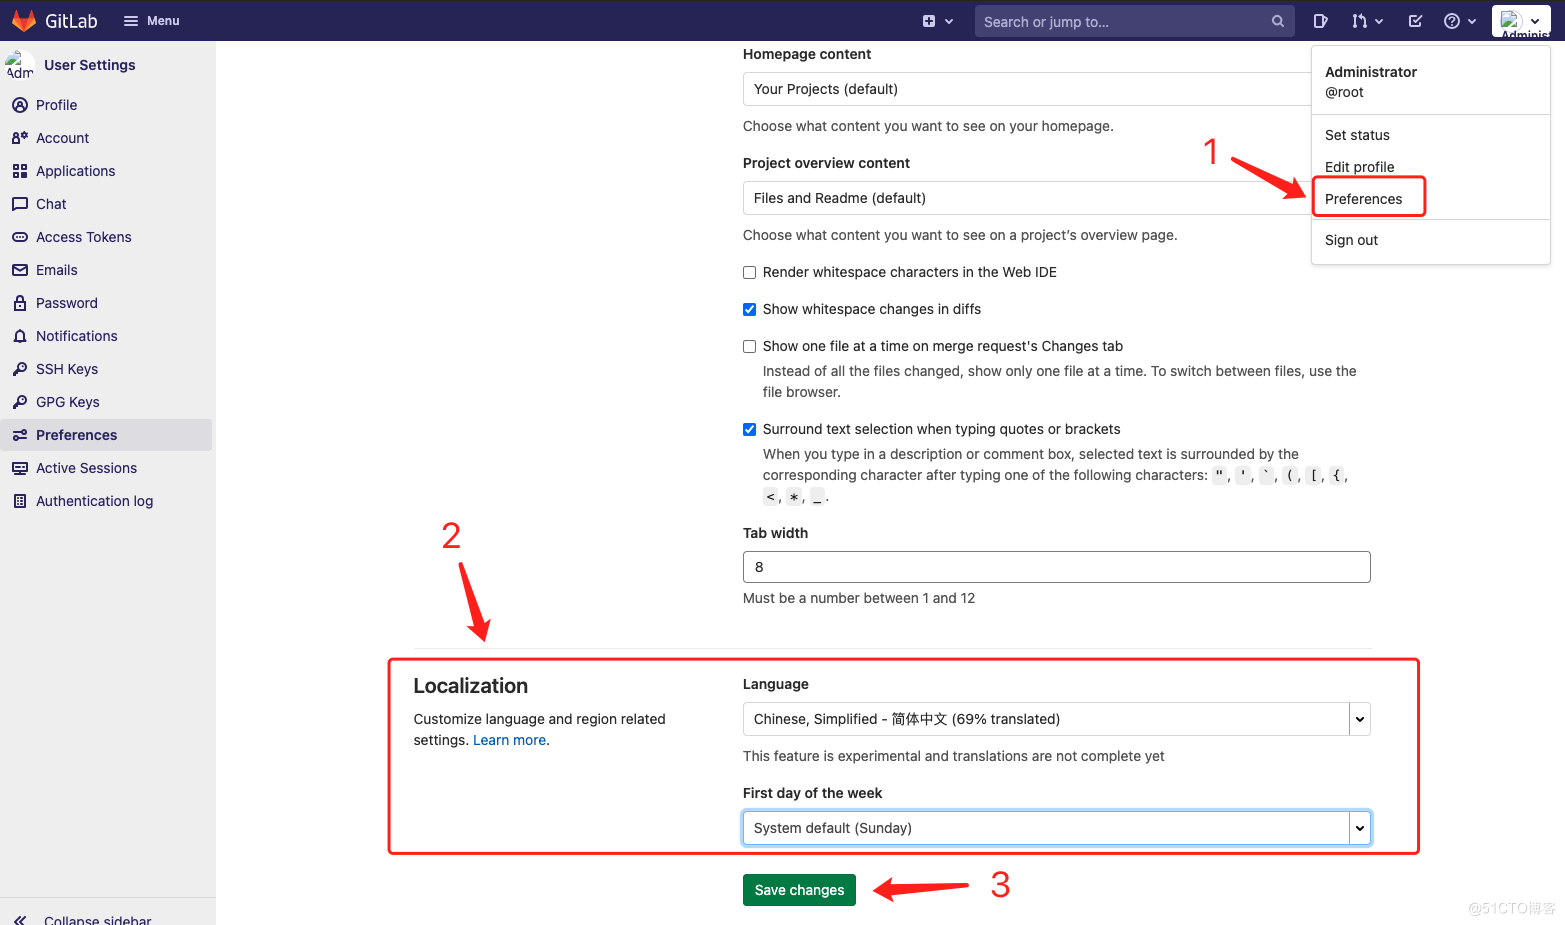Uncheck Surround text selection option

[749, 429]
